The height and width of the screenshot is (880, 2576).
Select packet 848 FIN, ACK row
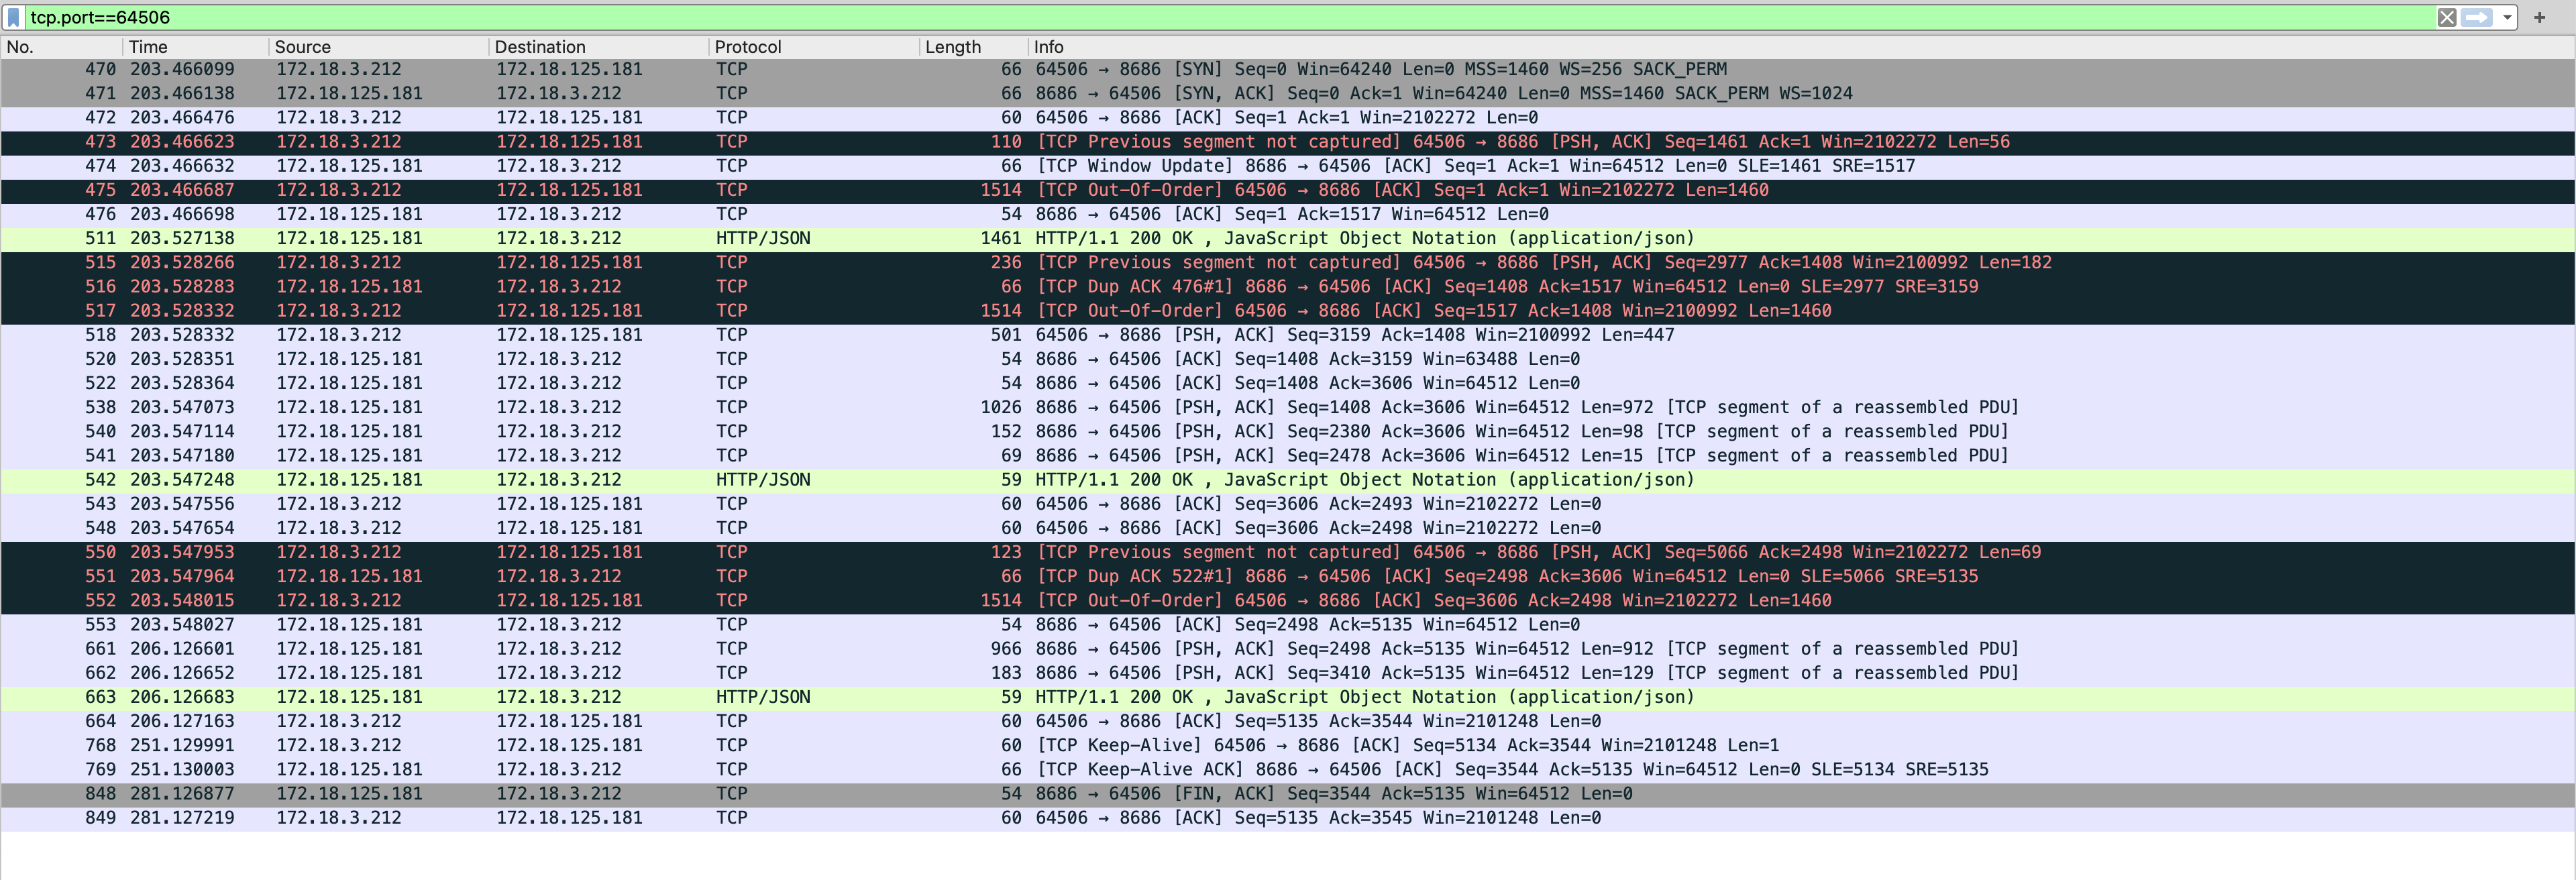1288,794
